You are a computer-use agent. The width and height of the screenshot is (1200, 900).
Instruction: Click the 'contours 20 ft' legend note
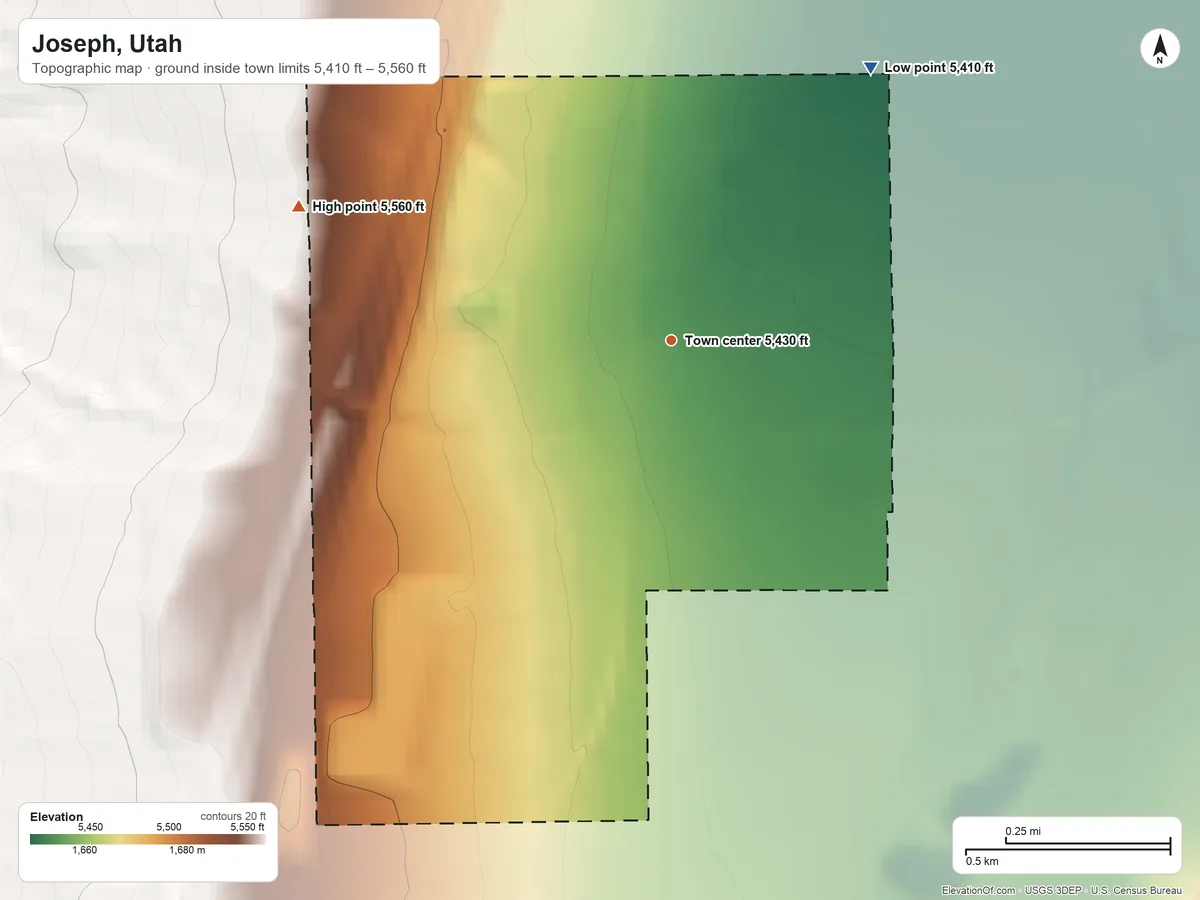pos(233,817)
